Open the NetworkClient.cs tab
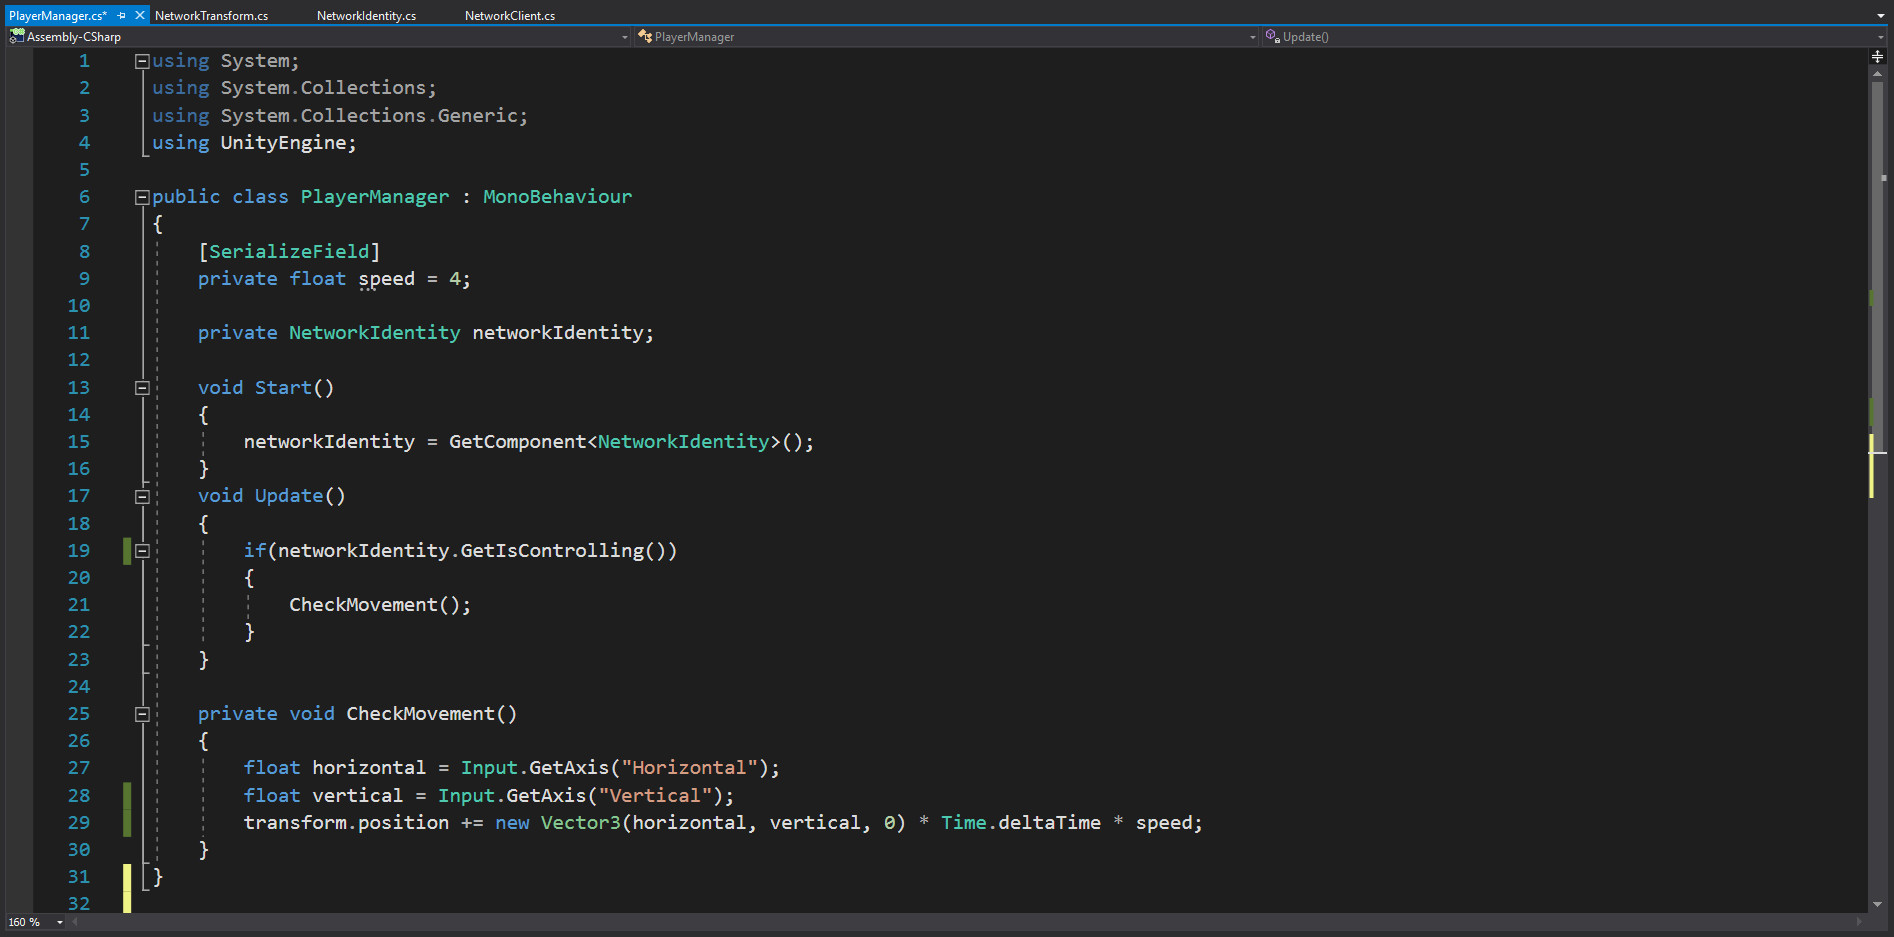The width and height of the screenshot is (1894, 937). tap(510, 16)
